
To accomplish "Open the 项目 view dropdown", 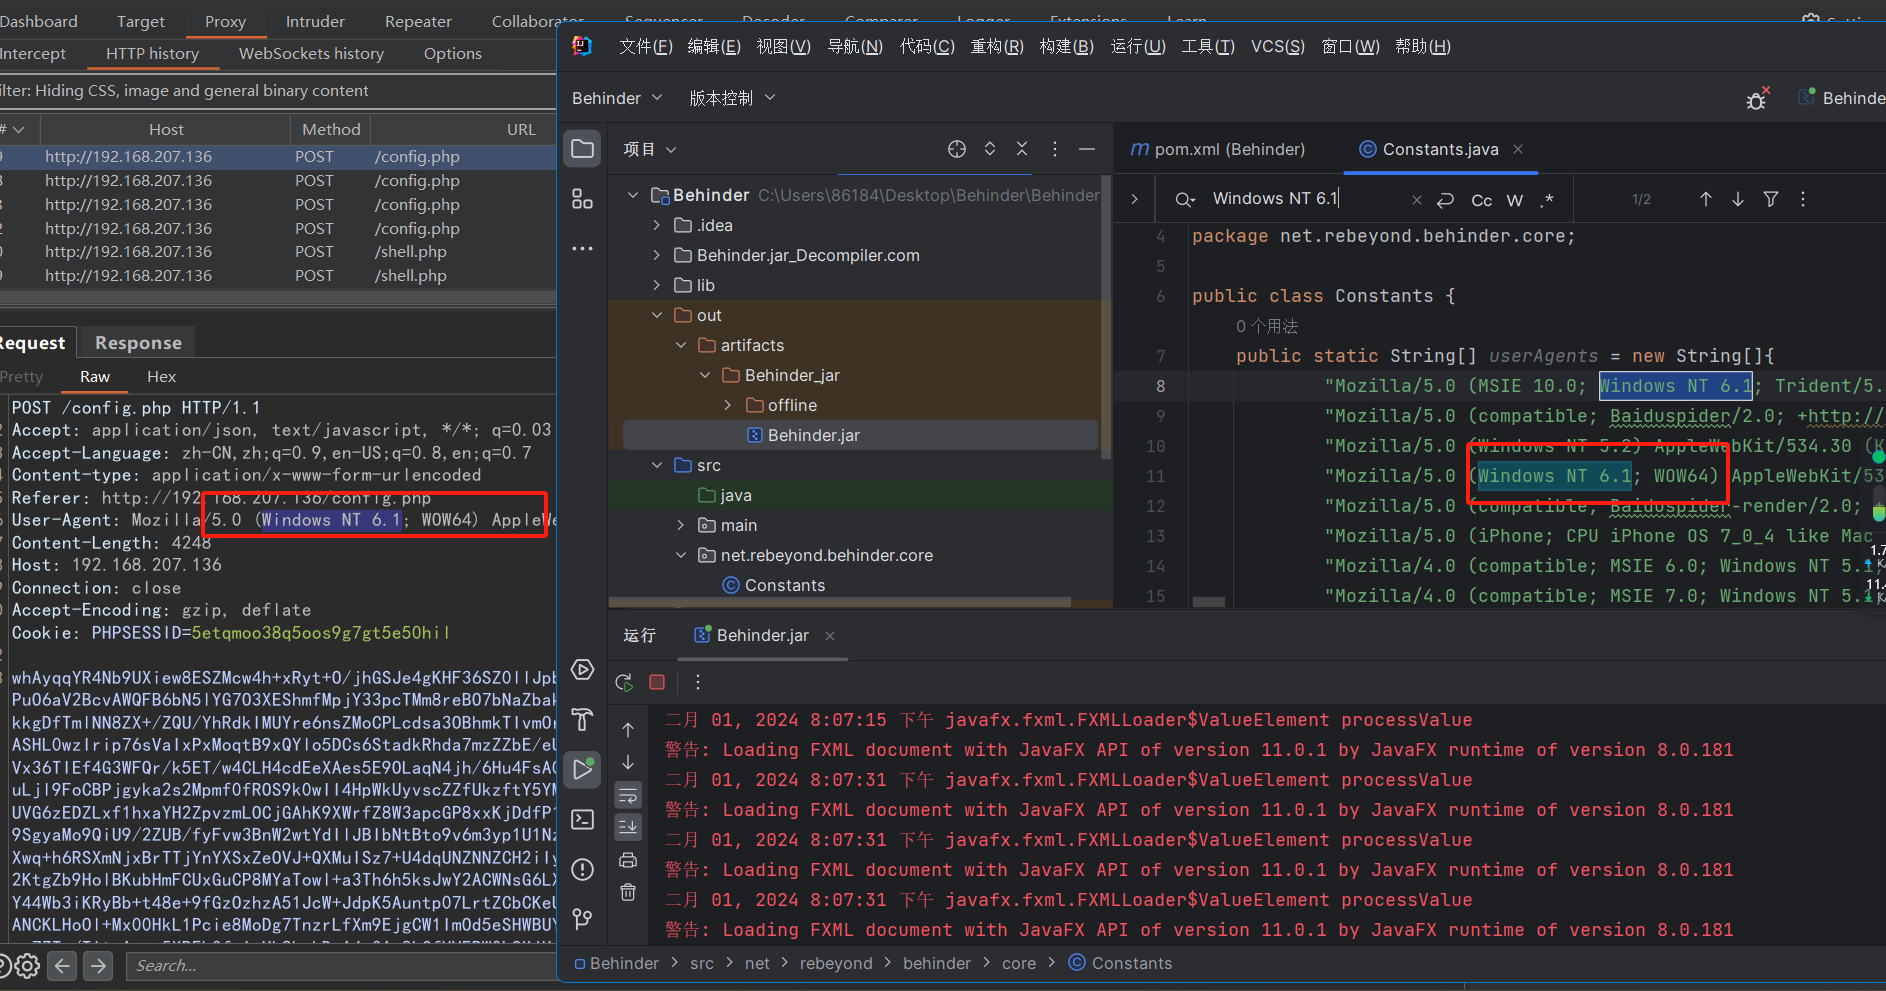I will (650, 149).
